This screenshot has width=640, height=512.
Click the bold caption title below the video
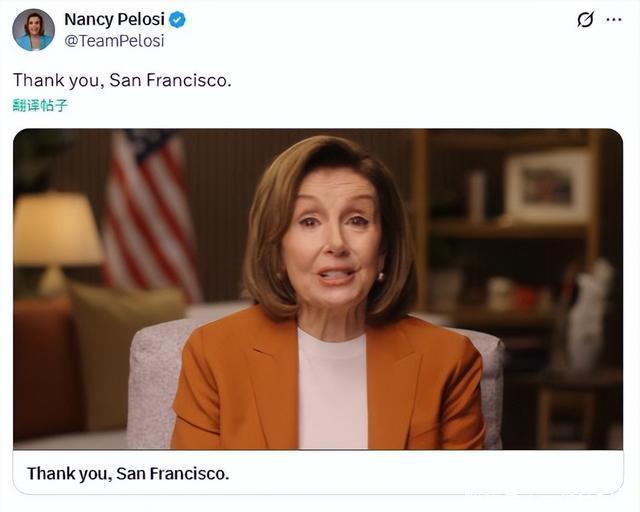128,474
